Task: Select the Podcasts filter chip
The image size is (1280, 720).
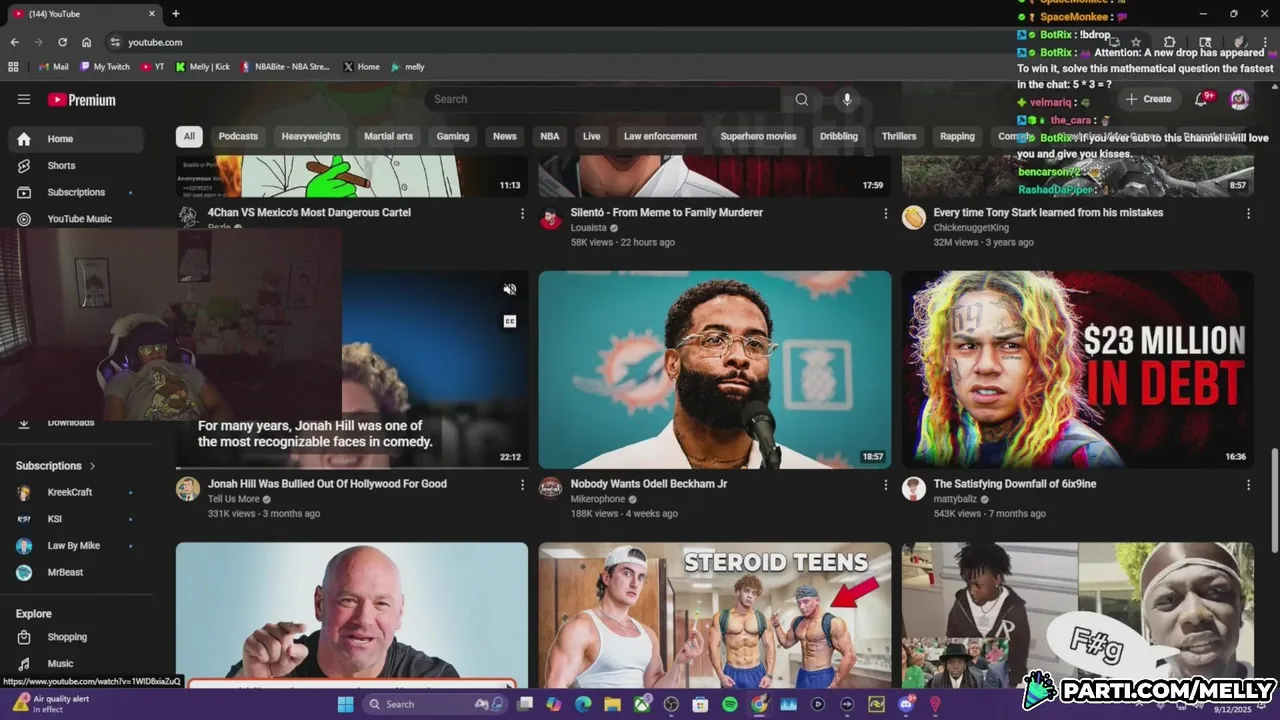Action: point(238,136)
